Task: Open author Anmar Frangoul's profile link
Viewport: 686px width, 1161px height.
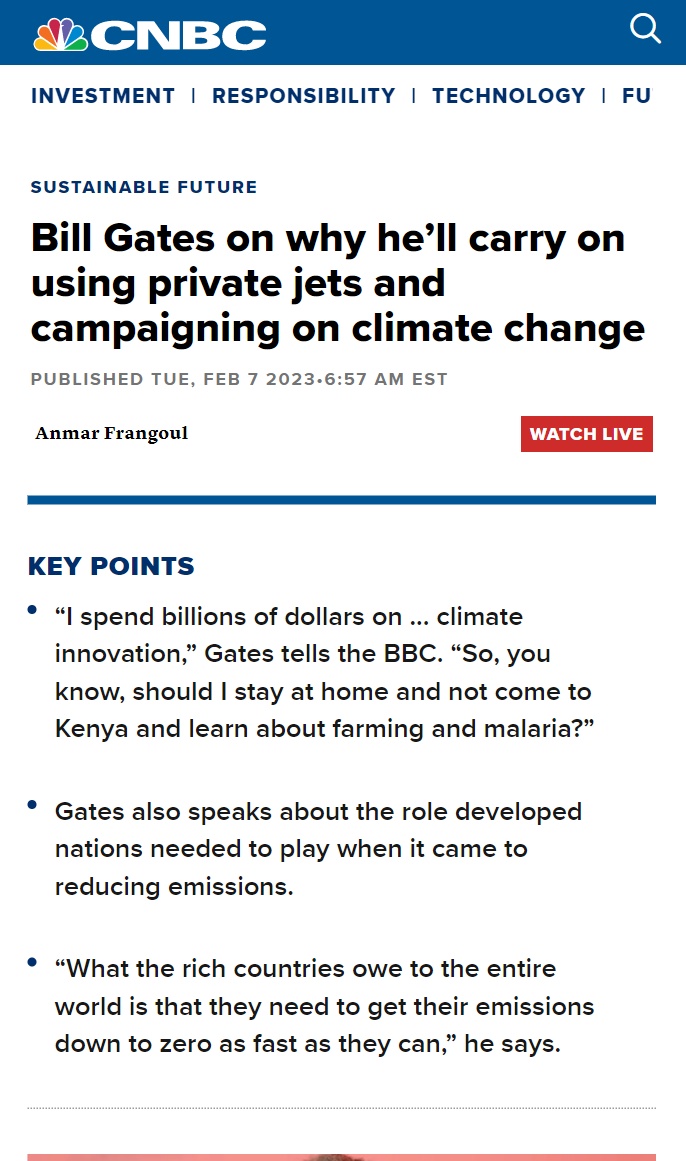Action: 112,433
